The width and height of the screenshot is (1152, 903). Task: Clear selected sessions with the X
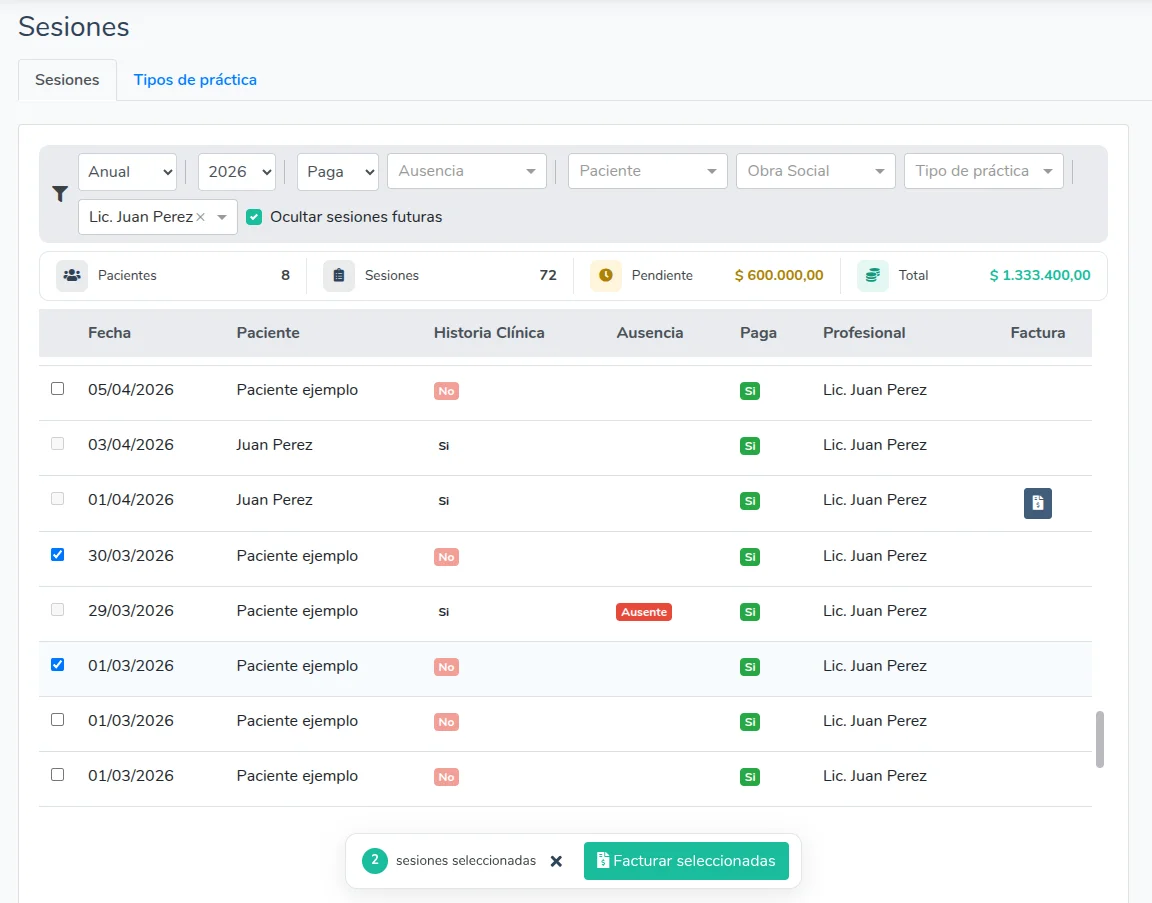click(x=556, y=861)
